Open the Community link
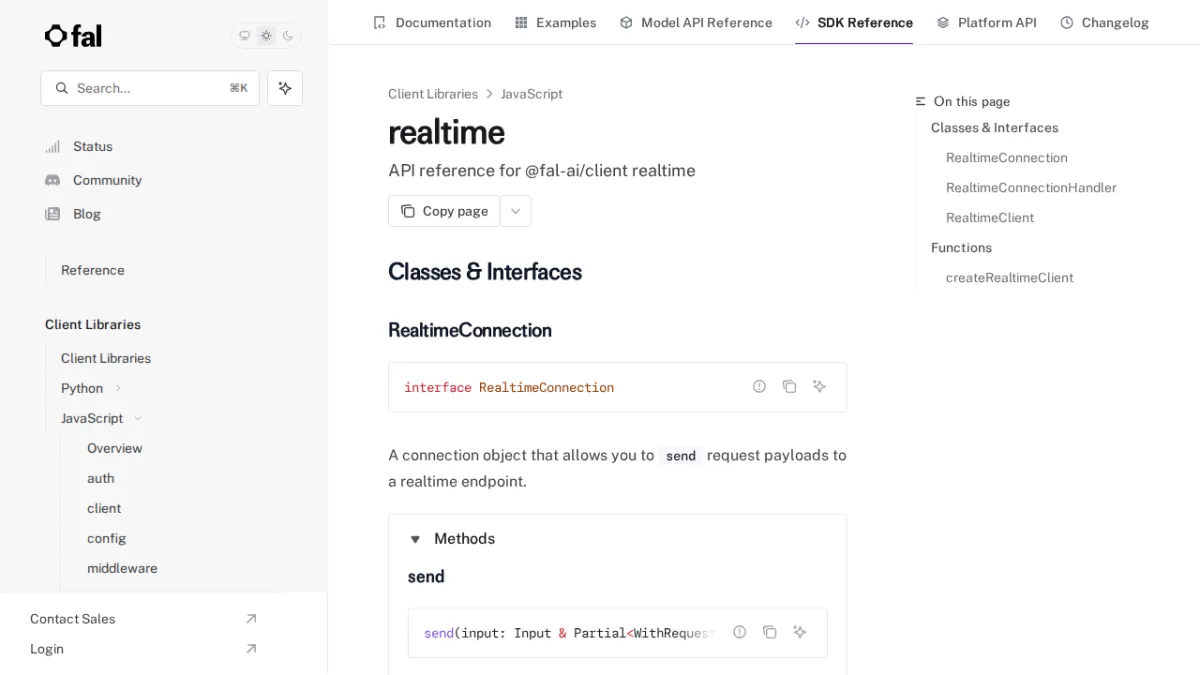Image resolution: width=1200 pixels, height=675 pixels. [107, 180]
